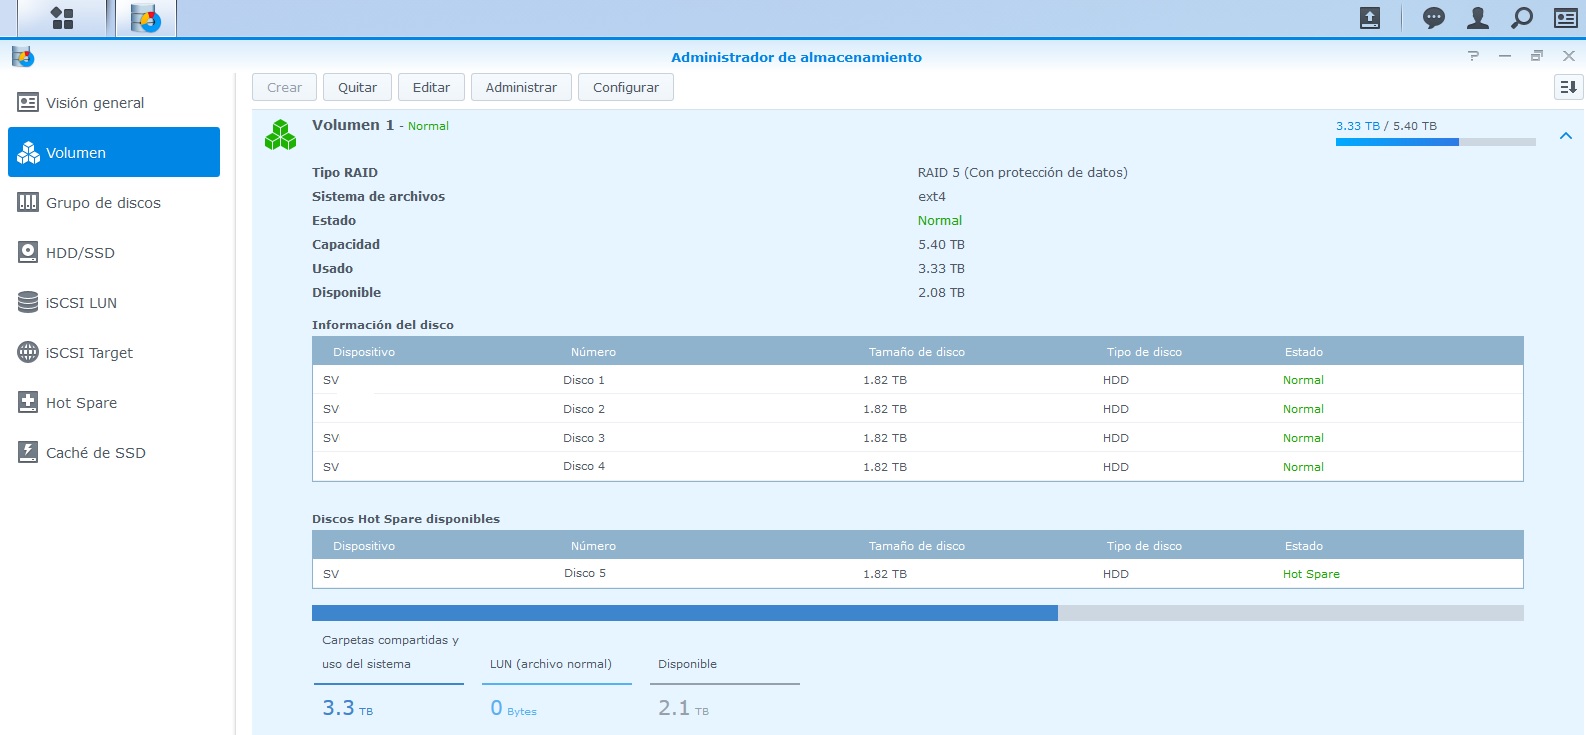This screenshot has height=735, width=1586.
Task: Open the widgets panel icon
Action: pyautogui.click(x=1565, y=18)
